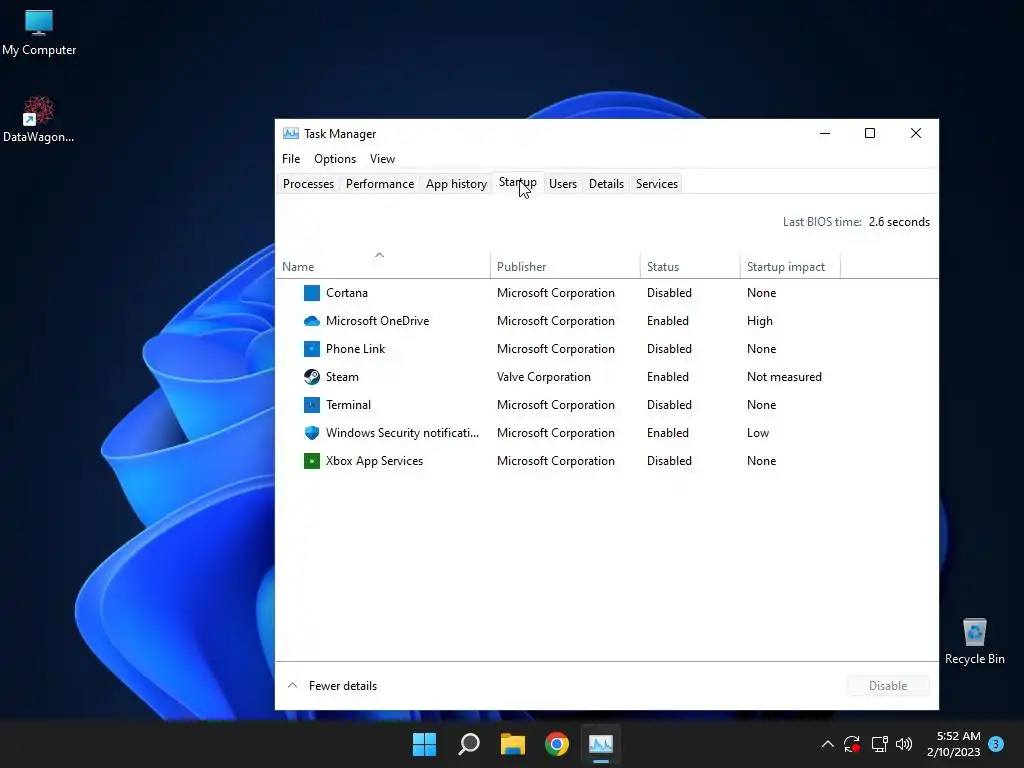Select the Xbox App Services entry name

pos(374,461)
